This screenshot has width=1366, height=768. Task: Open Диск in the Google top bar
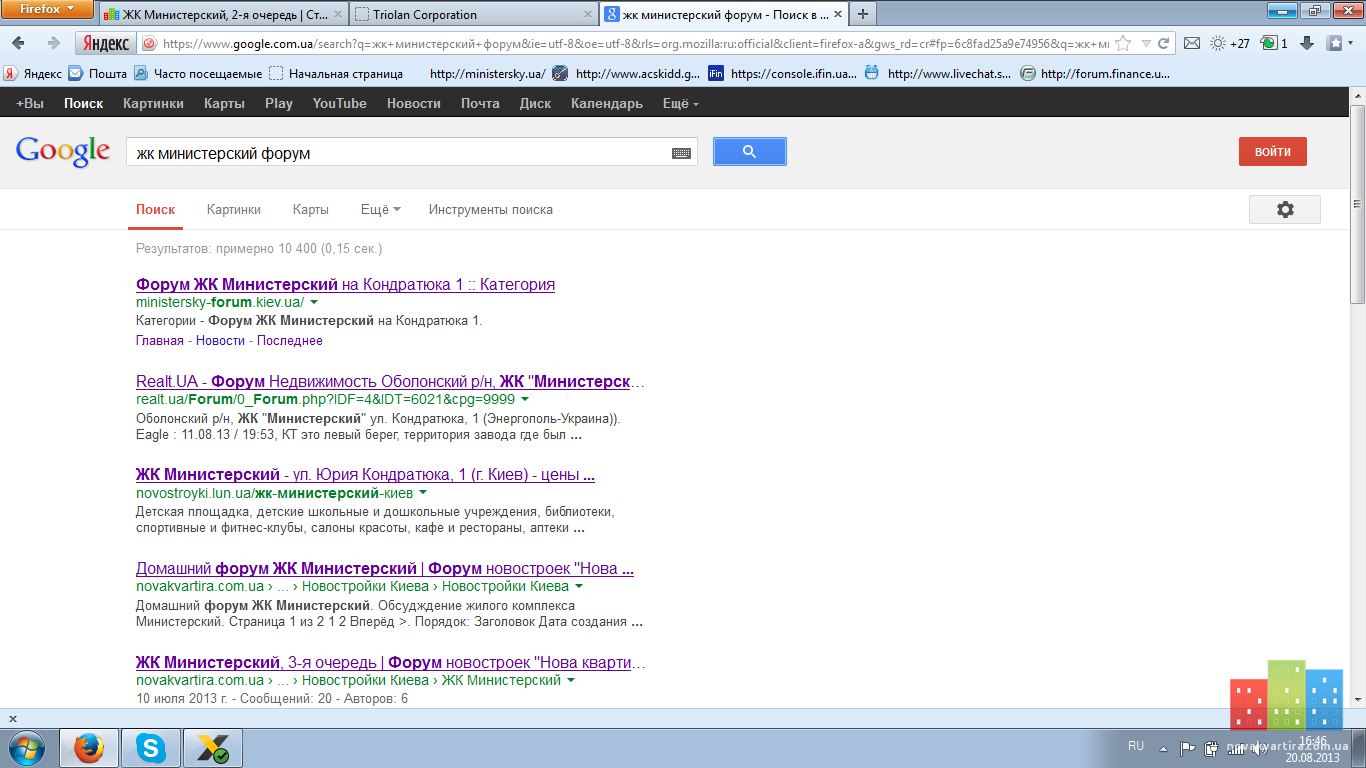[535, 103]
